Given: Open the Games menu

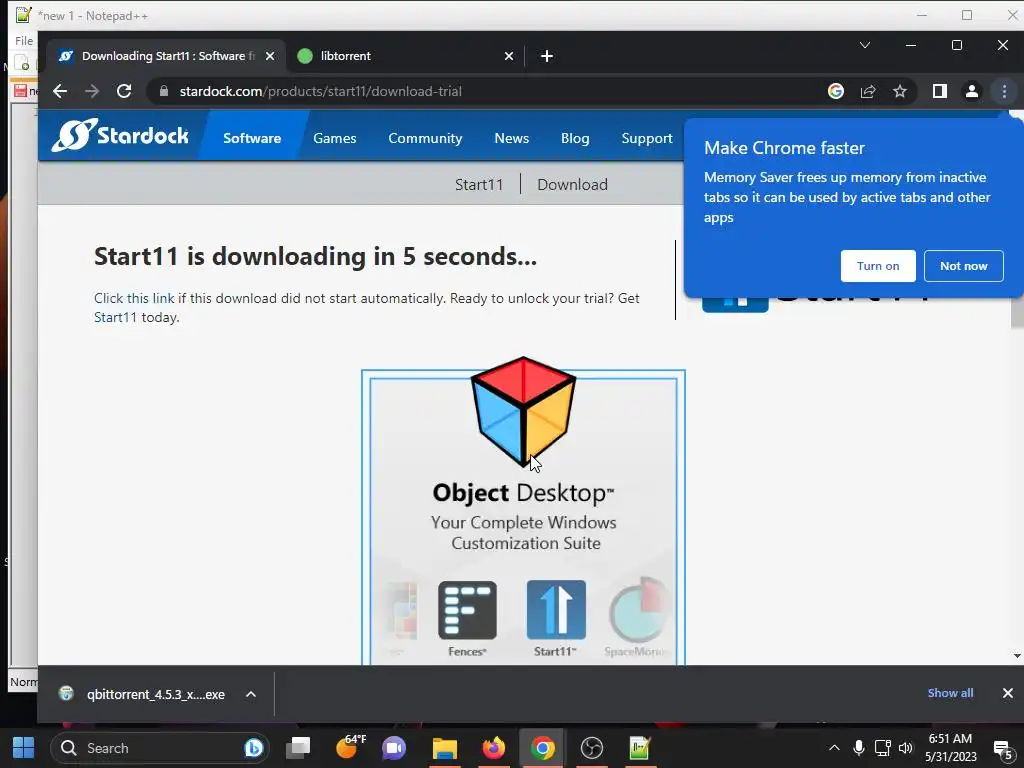Looking at the screenshot, I should (334, 138).
